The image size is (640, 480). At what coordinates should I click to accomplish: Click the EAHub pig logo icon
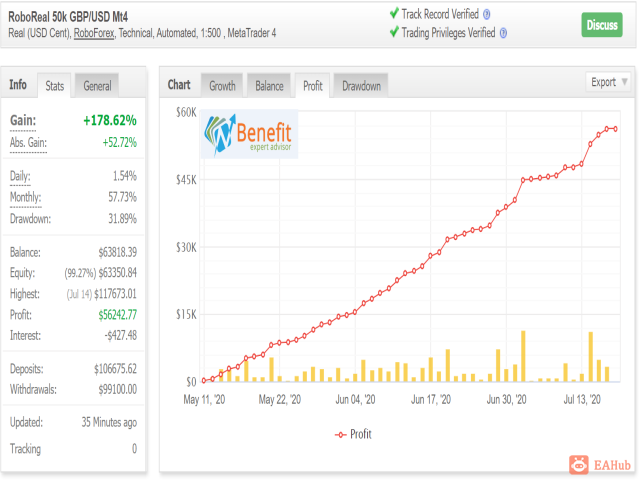[579, 465]
